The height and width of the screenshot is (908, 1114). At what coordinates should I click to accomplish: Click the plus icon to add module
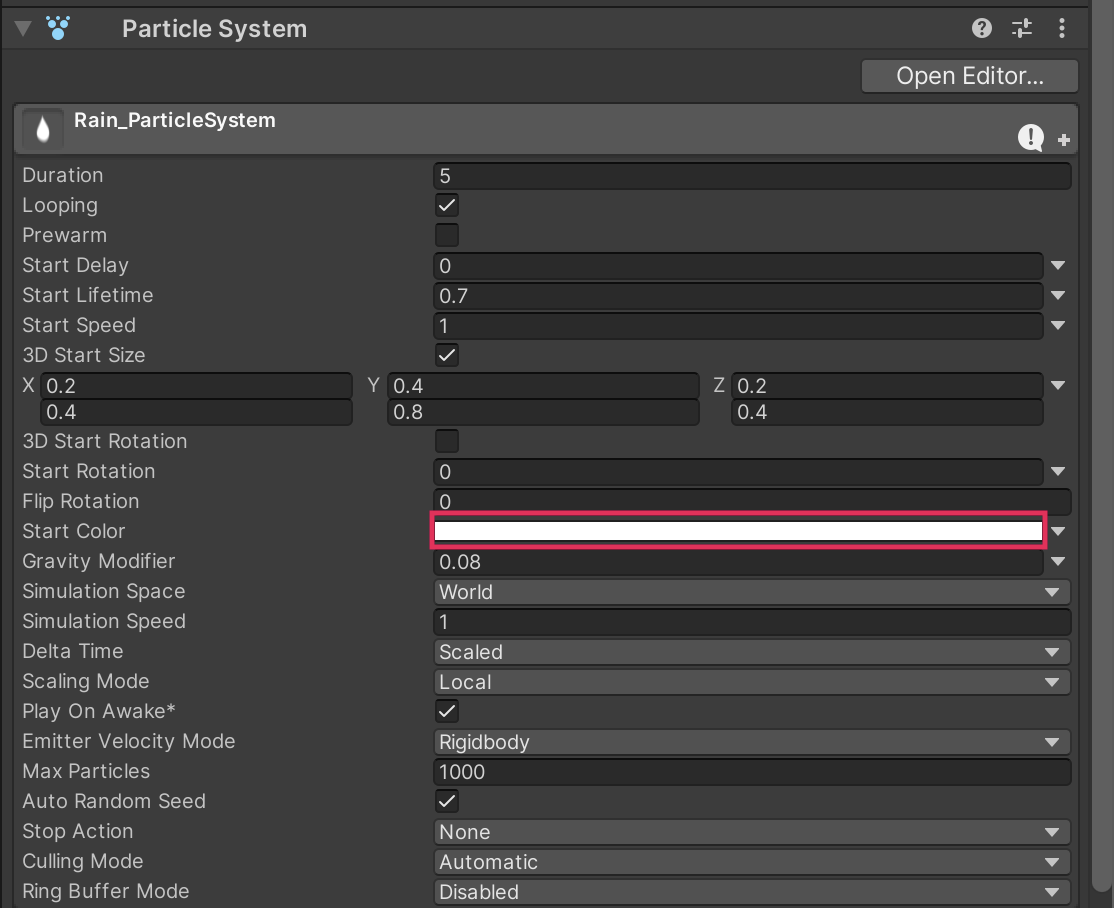coord(1063,141)
